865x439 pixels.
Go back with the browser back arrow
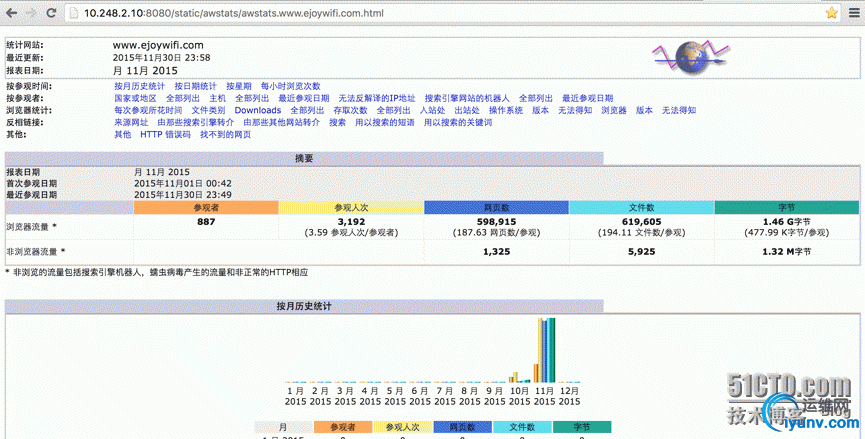tap(12, 13)
